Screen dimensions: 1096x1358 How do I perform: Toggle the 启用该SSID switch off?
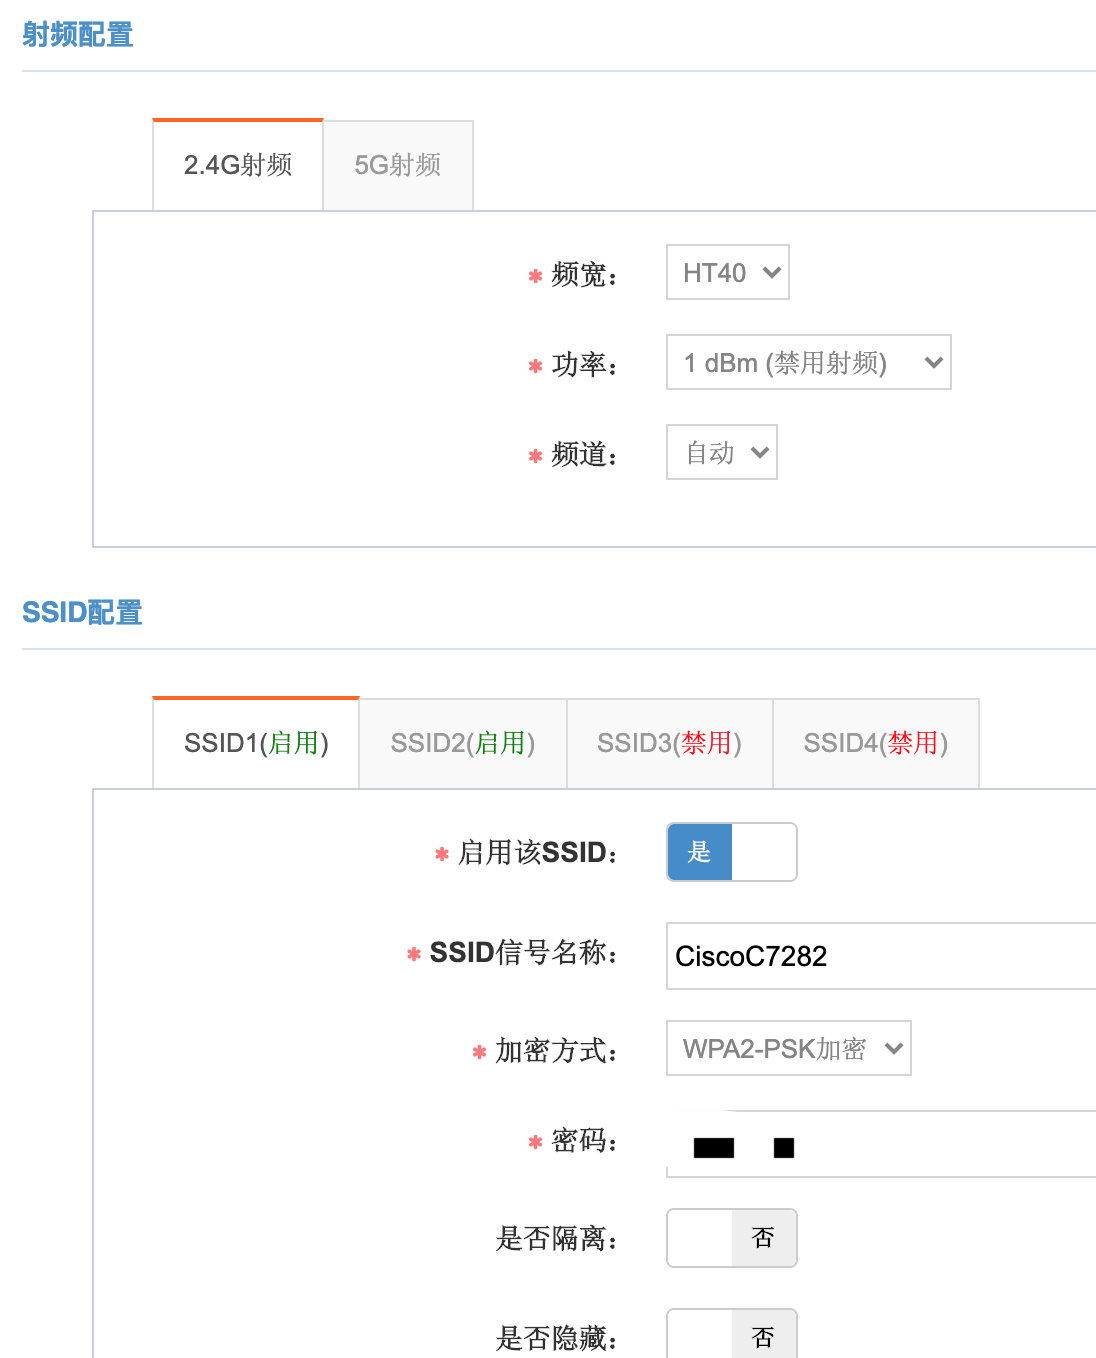point(731,852)
